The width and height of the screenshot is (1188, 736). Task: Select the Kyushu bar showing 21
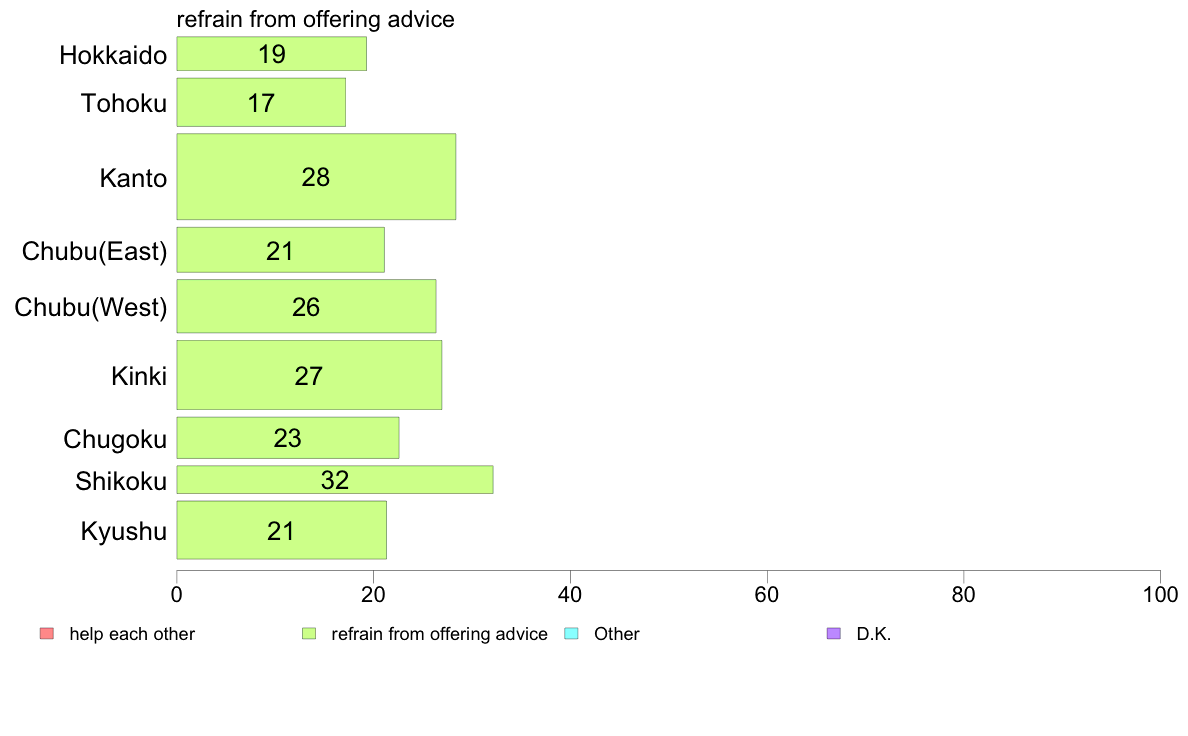pos(282,530)
